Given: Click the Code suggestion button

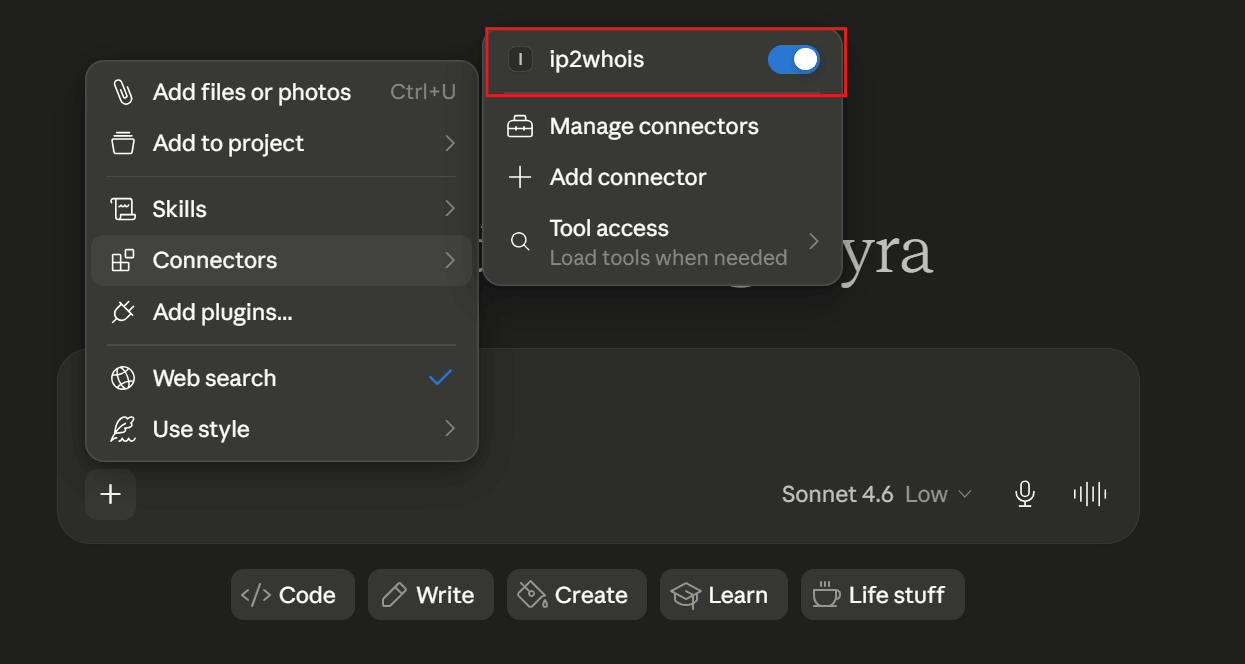Looking at the screenshot, I should pyautogui.click(x=293, y=595).
